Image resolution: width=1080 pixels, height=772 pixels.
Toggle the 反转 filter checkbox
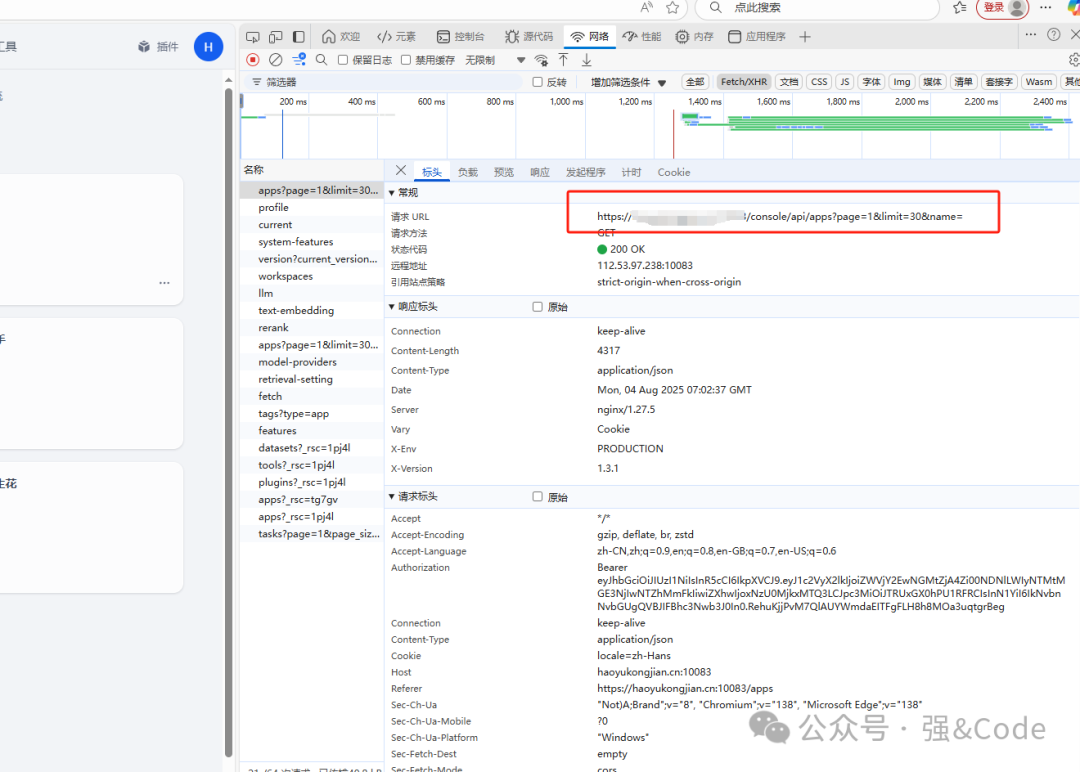(537, 82)
